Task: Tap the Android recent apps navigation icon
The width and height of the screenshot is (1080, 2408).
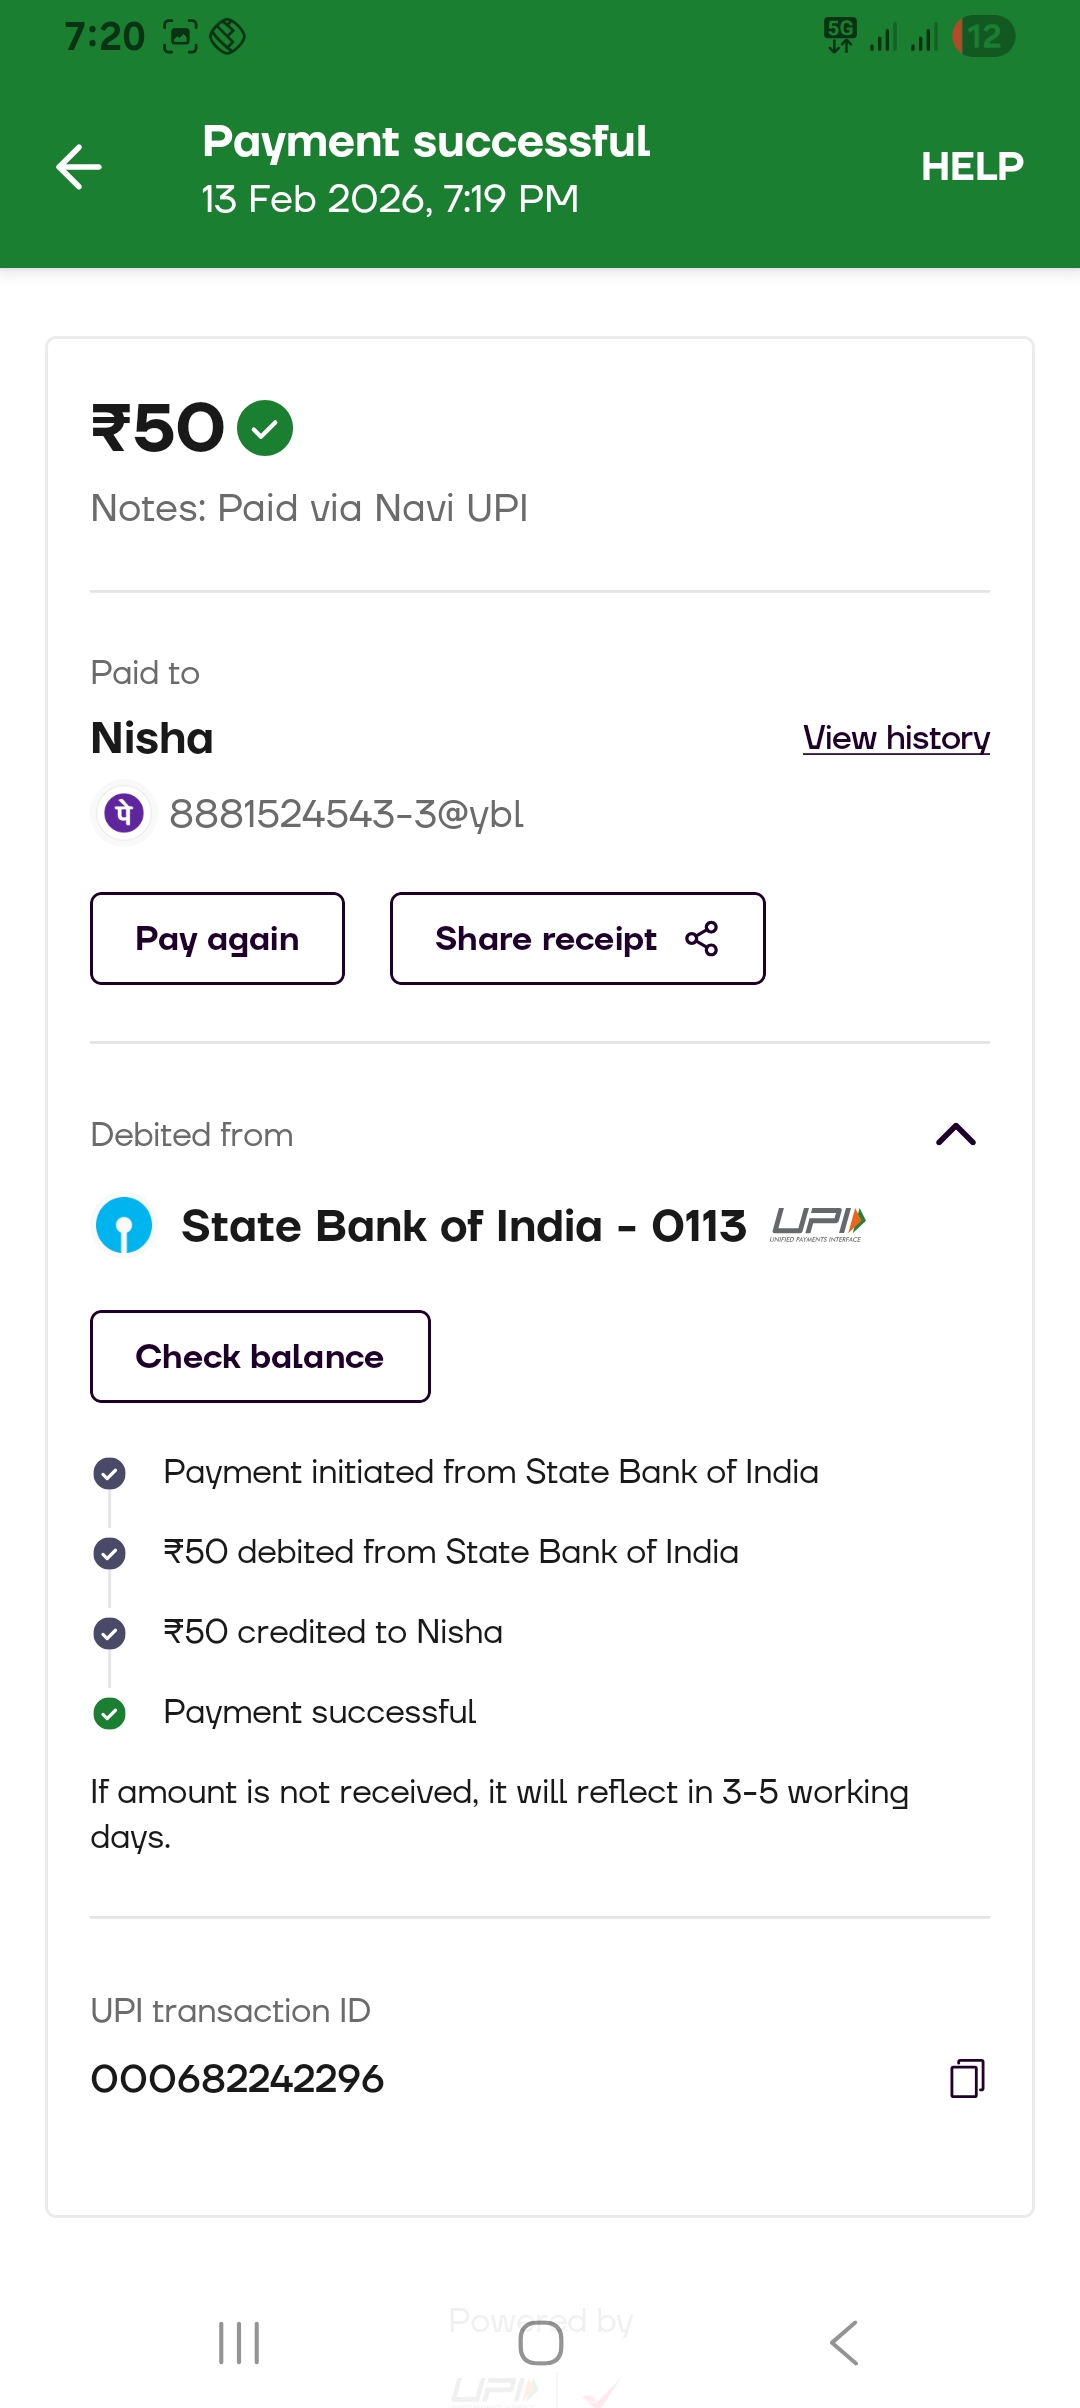Action: [x=239, y=2343]
